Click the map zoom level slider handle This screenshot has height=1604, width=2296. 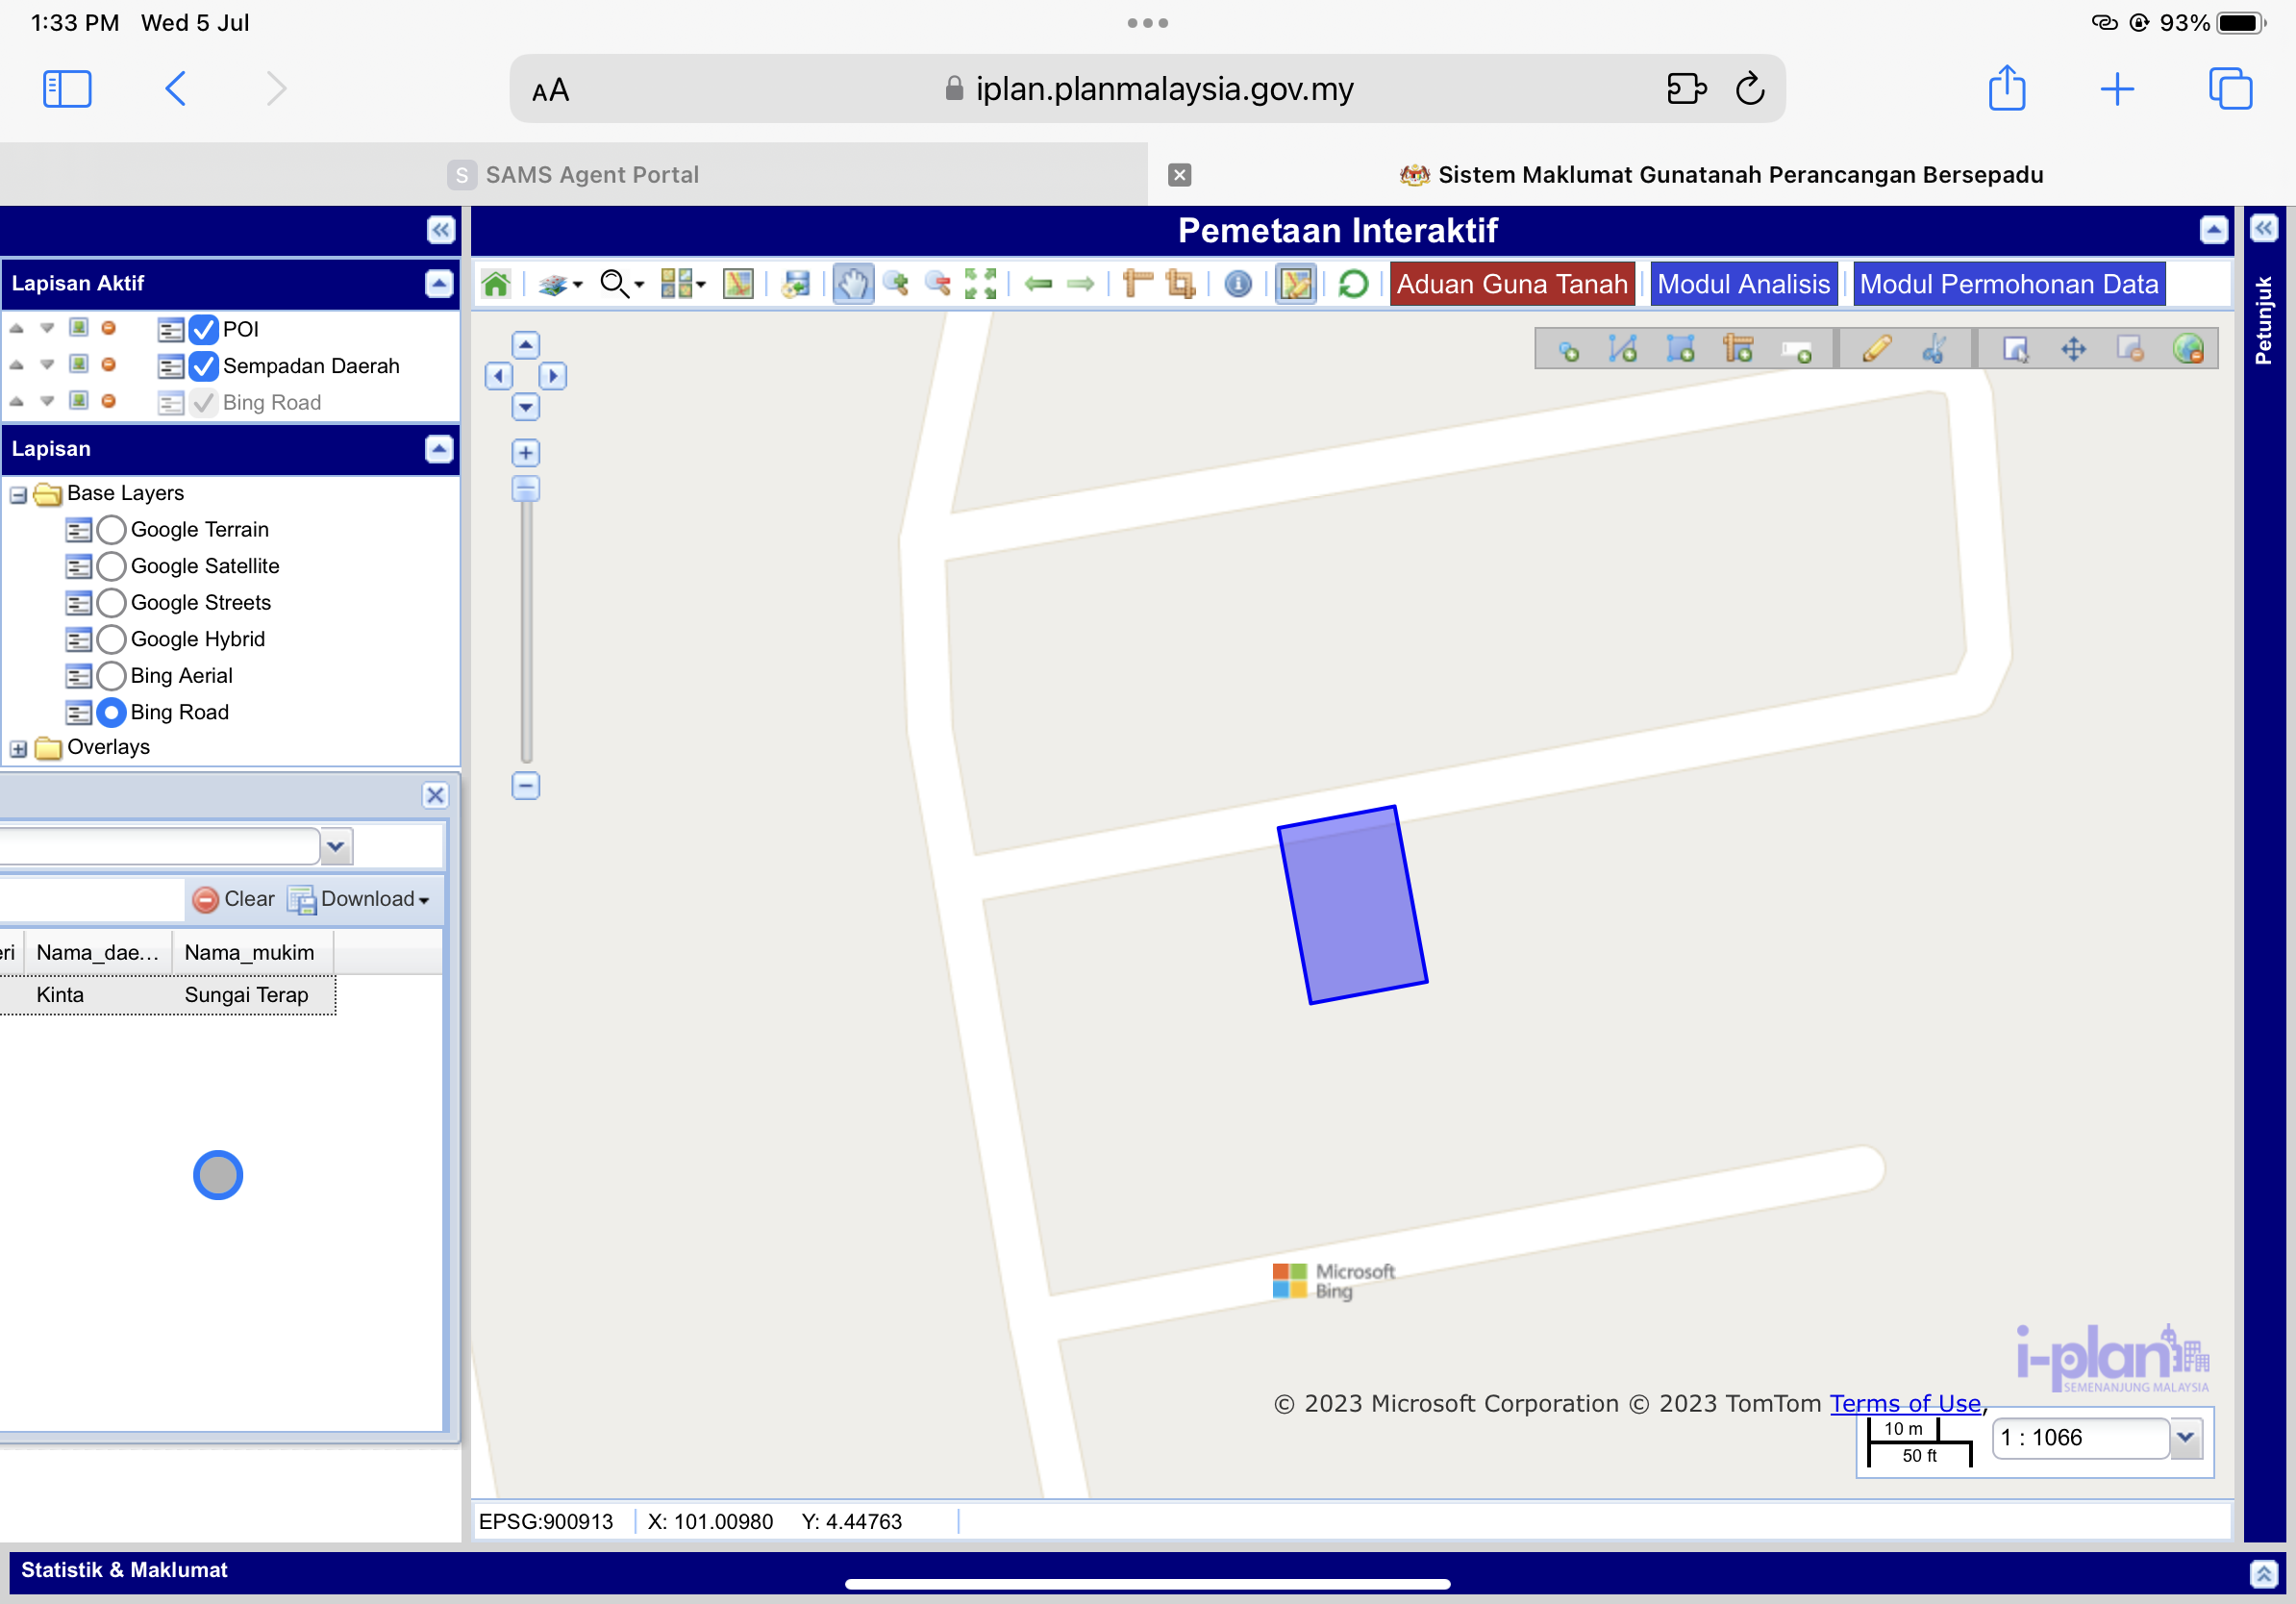click(x=525, y=489)
